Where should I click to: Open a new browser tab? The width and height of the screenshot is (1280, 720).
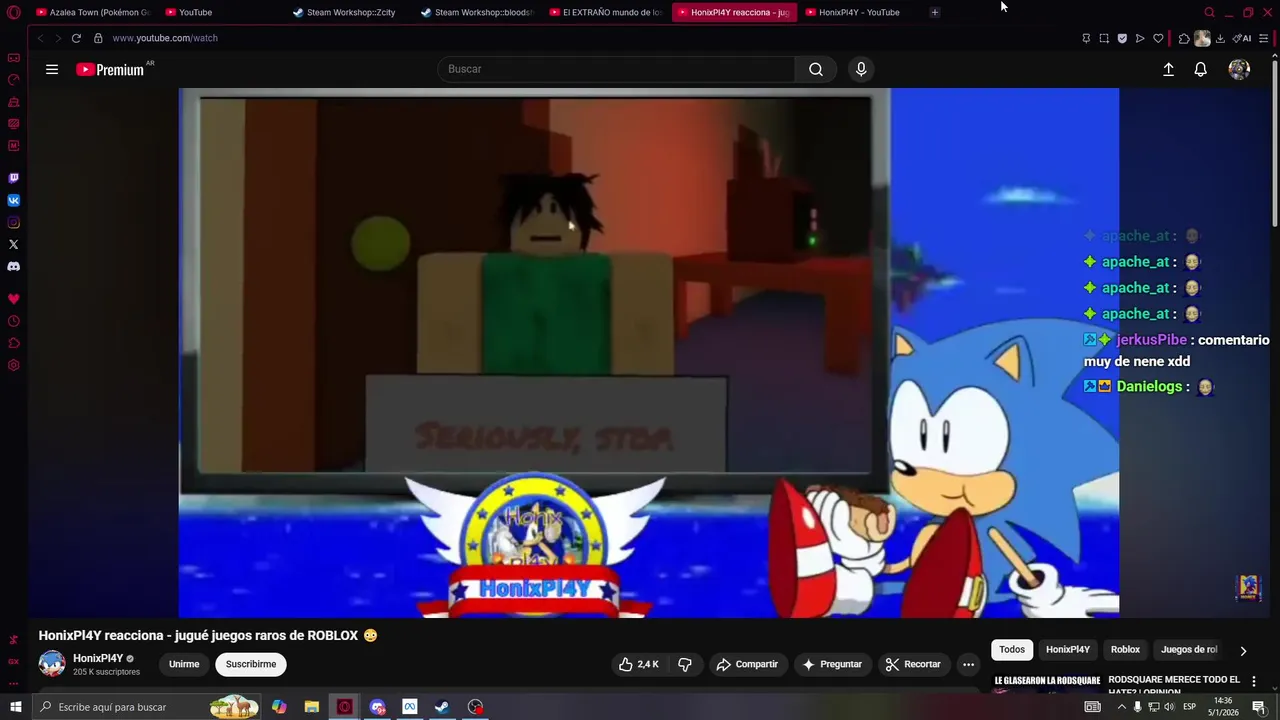click(934, 12)
